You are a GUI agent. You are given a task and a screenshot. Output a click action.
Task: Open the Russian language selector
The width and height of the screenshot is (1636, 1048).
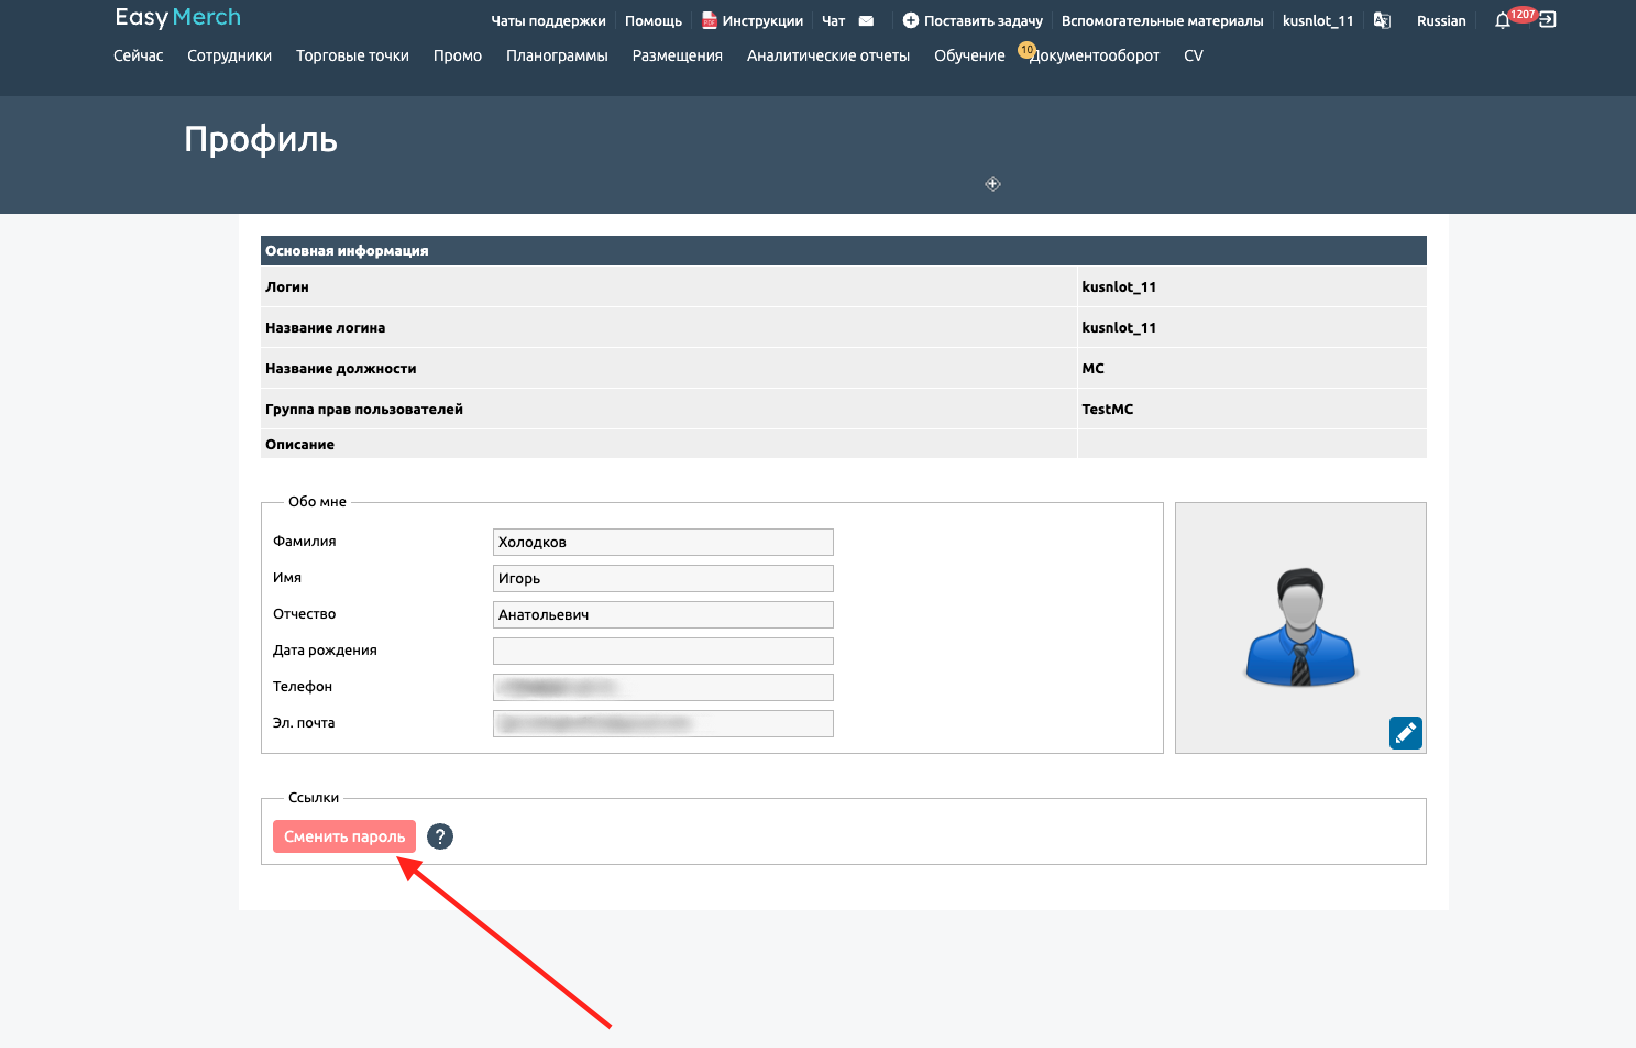[x=1440, y=21]
